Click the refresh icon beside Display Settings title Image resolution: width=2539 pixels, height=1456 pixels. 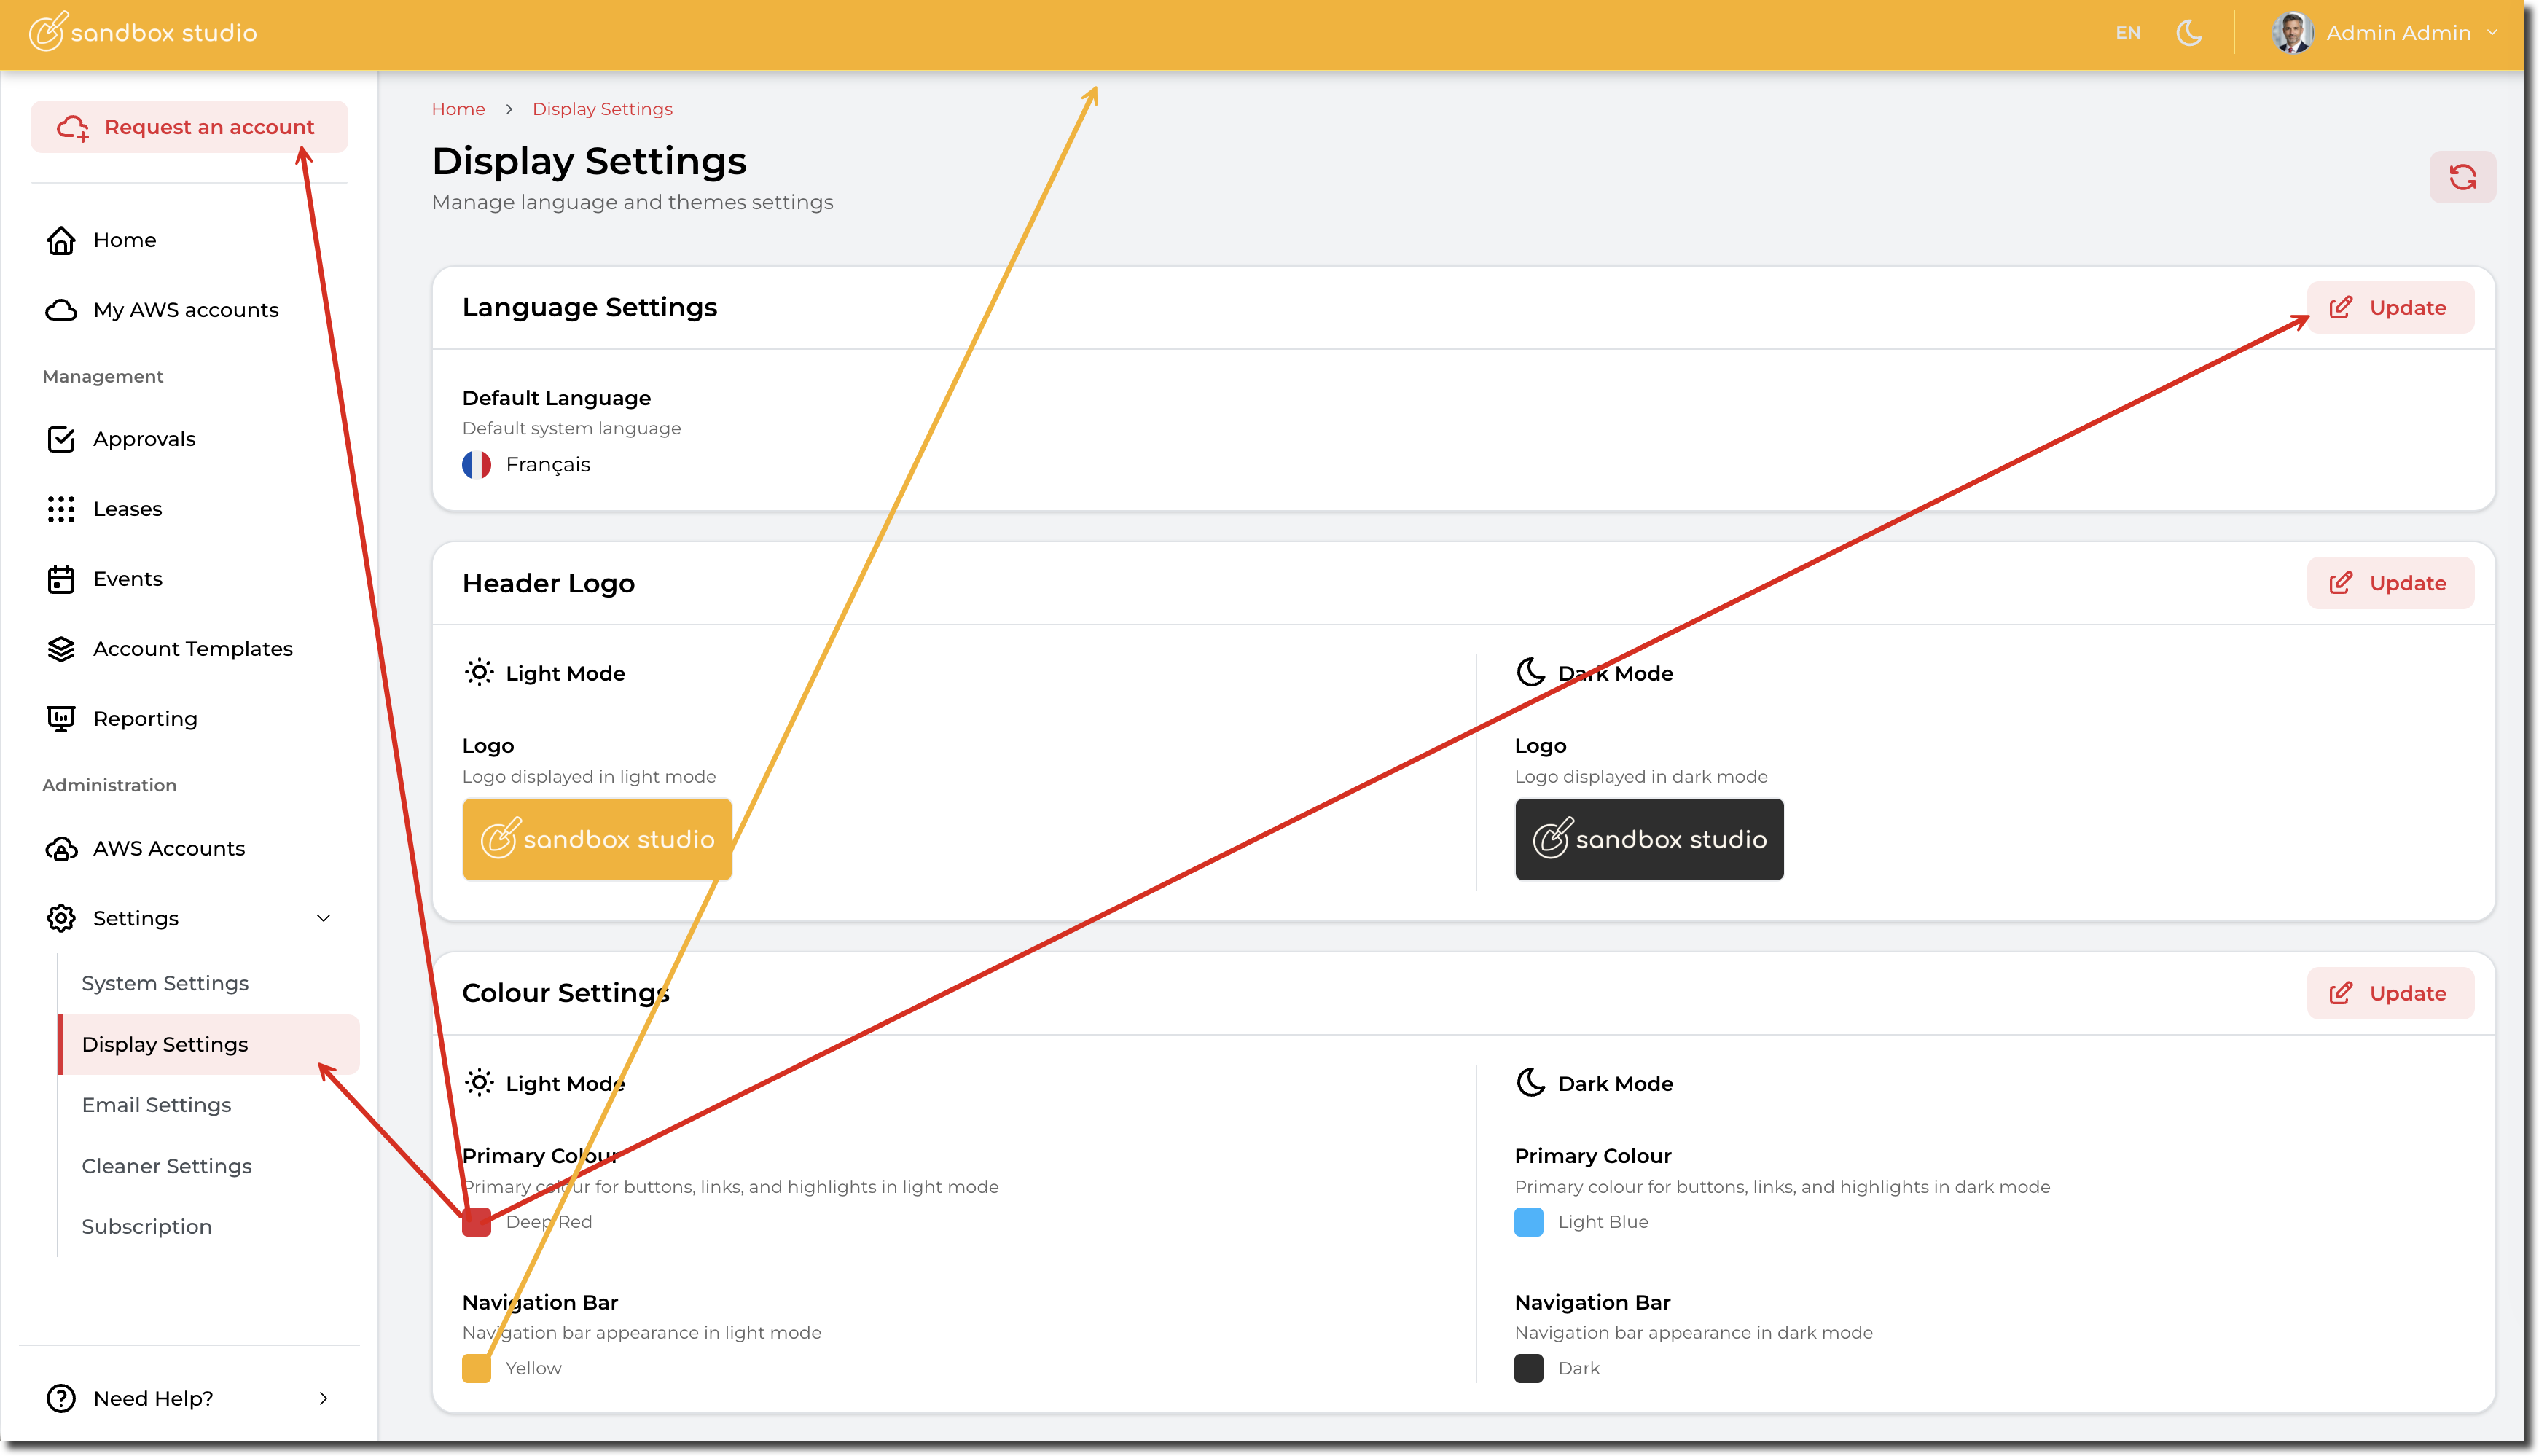2462,178
